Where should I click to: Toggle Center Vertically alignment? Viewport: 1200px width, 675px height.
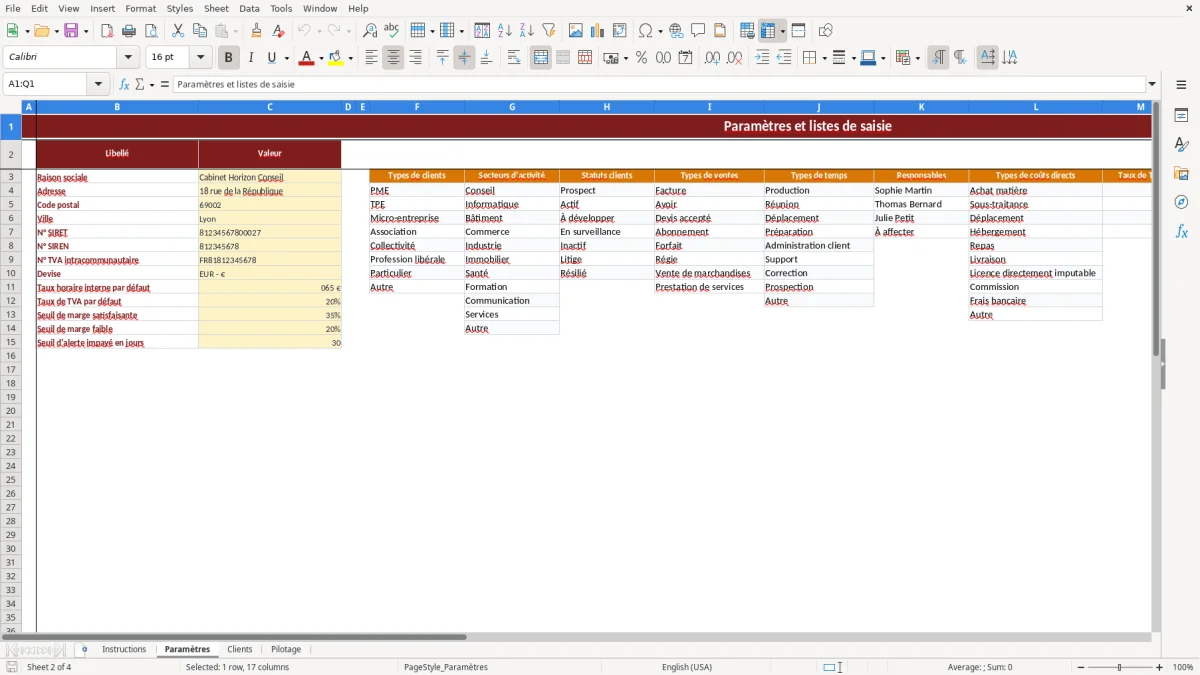pos(464,58)
